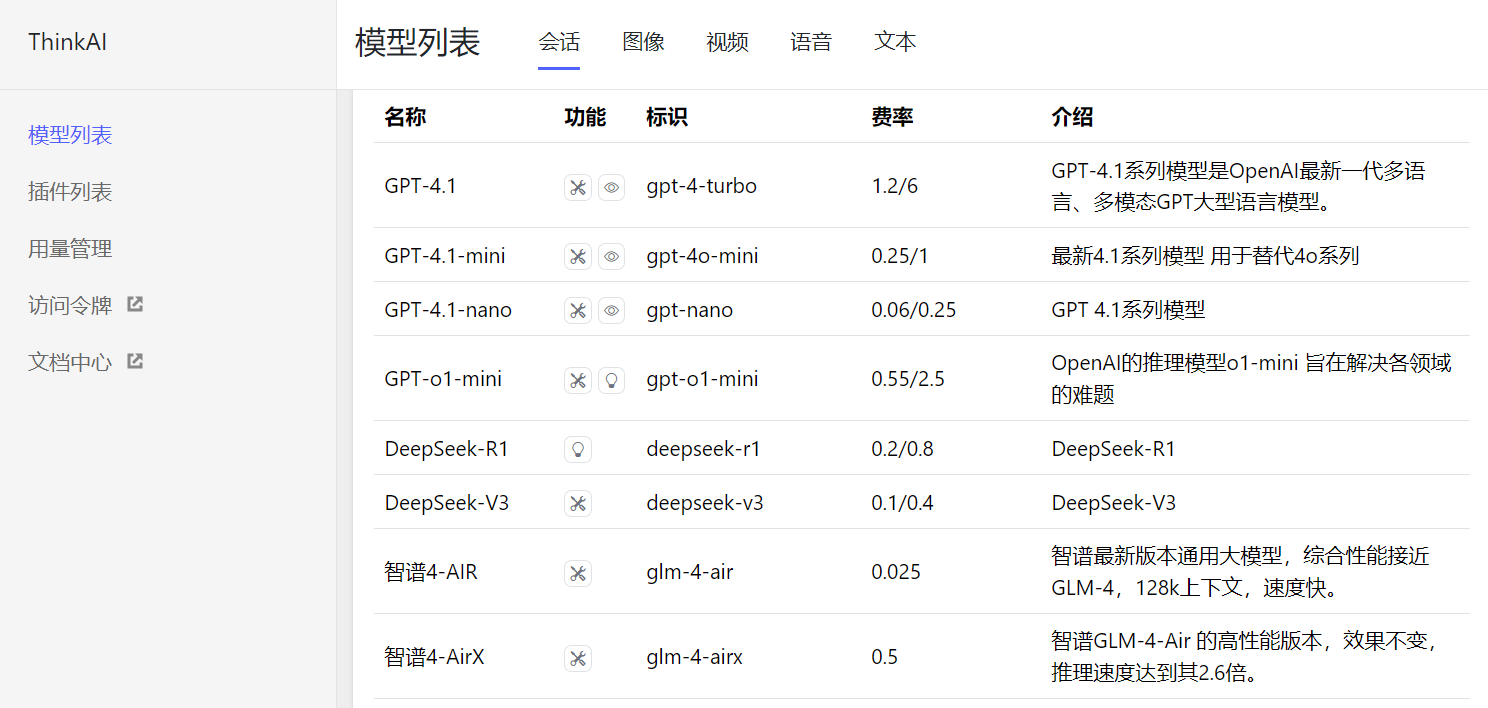Image resolution: width=1488 pixels, height=708 pixels.
Task: Click the glm-4-airx identifier
Action: coord(694,657)
